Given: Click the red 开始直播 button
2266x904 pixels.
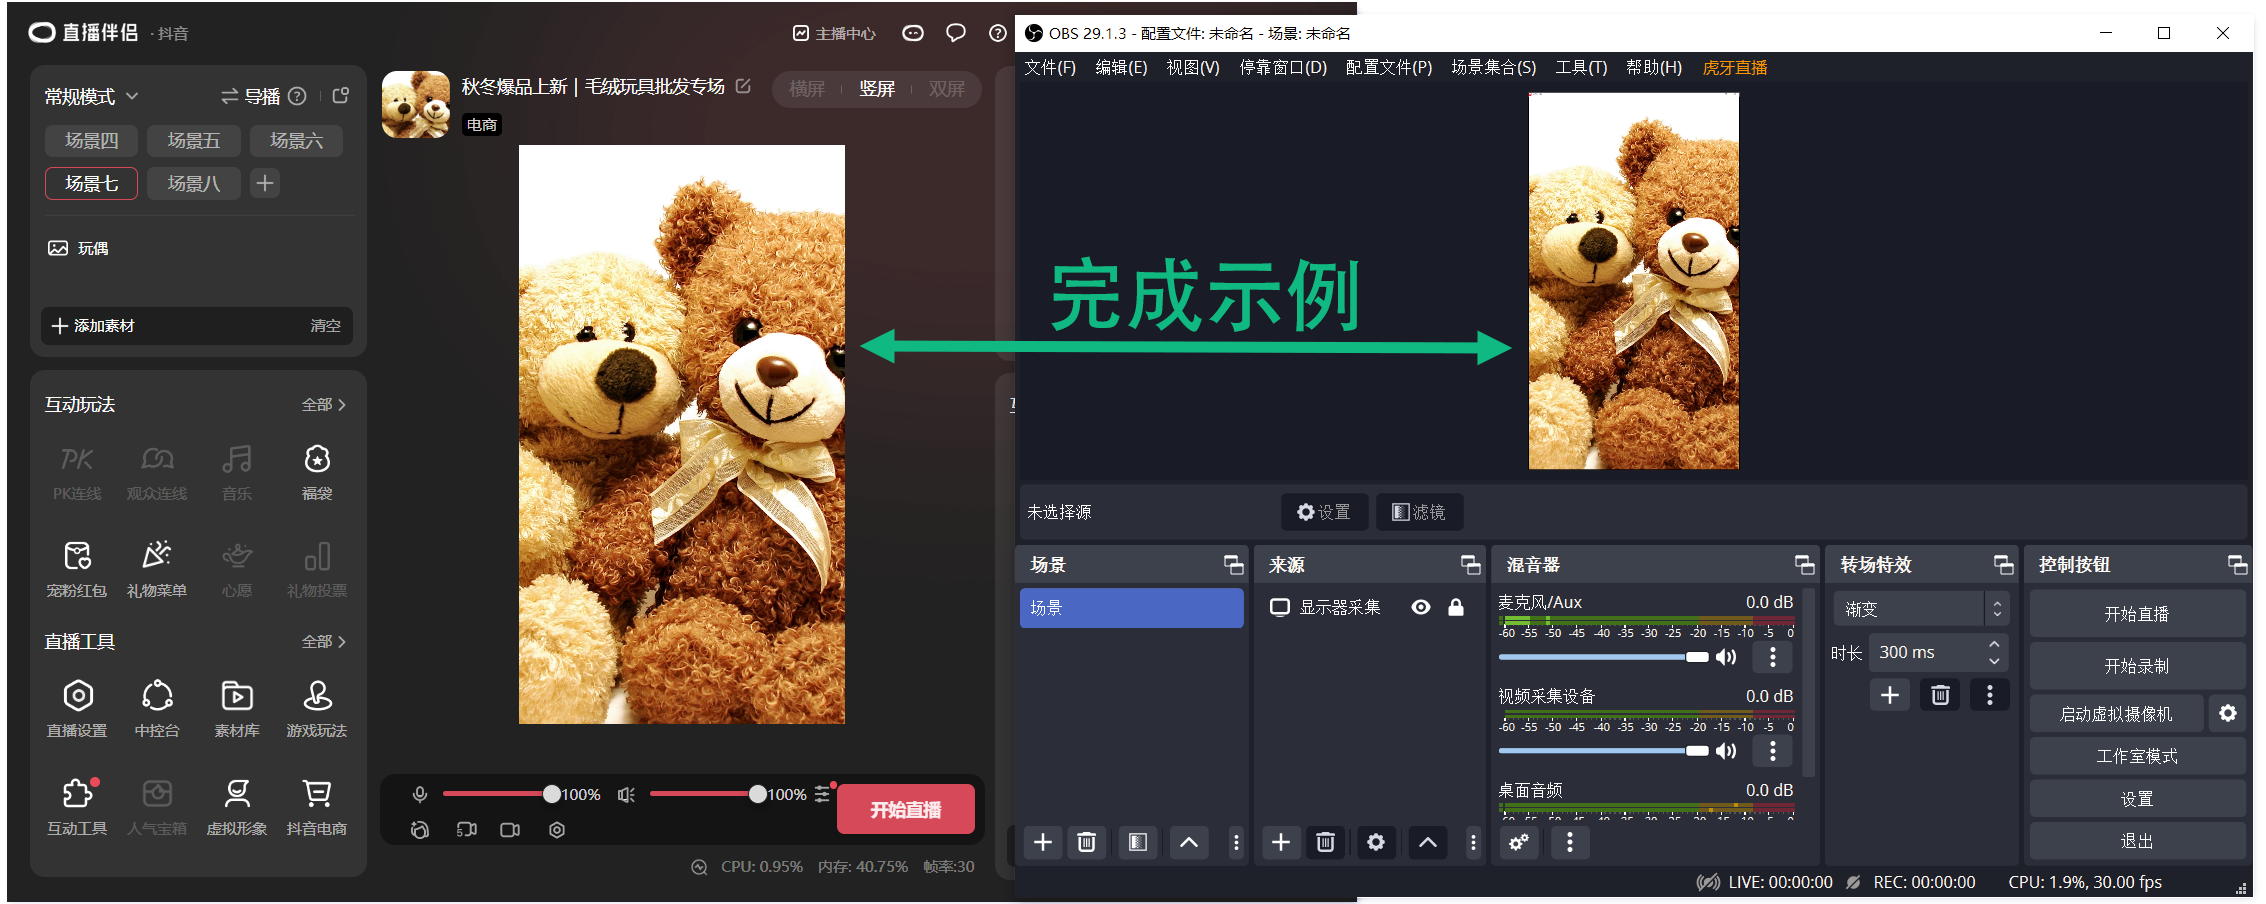Looking at the screenshot, I should pos(905,808).
